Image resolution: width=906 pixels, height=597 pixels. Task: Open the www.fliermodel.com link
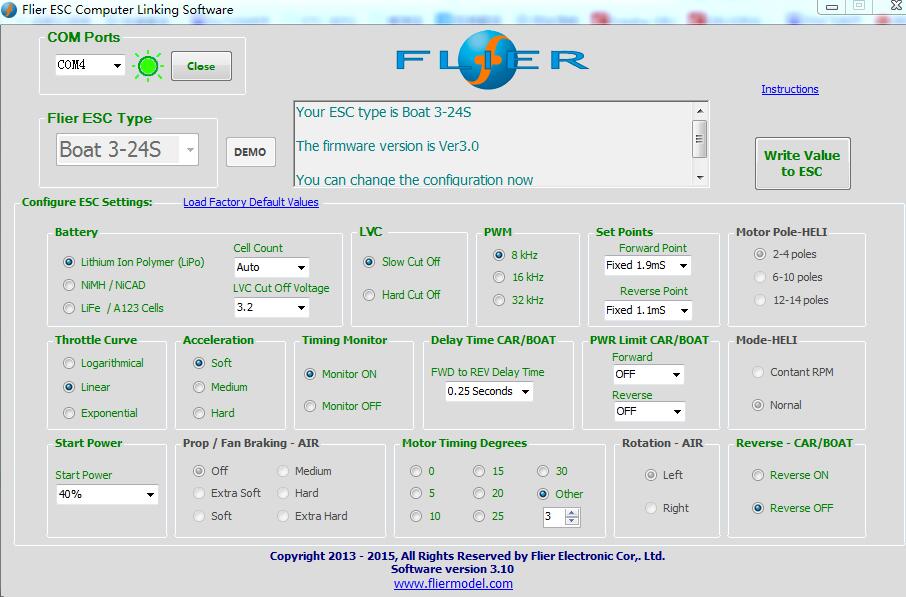[453, 583]
